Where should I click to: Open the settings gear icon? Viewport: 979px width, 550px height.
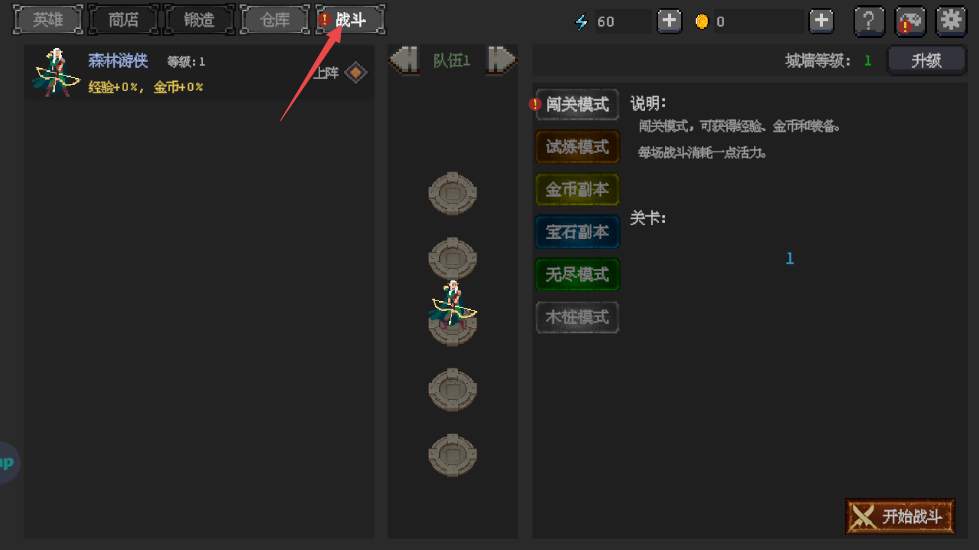pyautogui.click(x=951, y=21)
